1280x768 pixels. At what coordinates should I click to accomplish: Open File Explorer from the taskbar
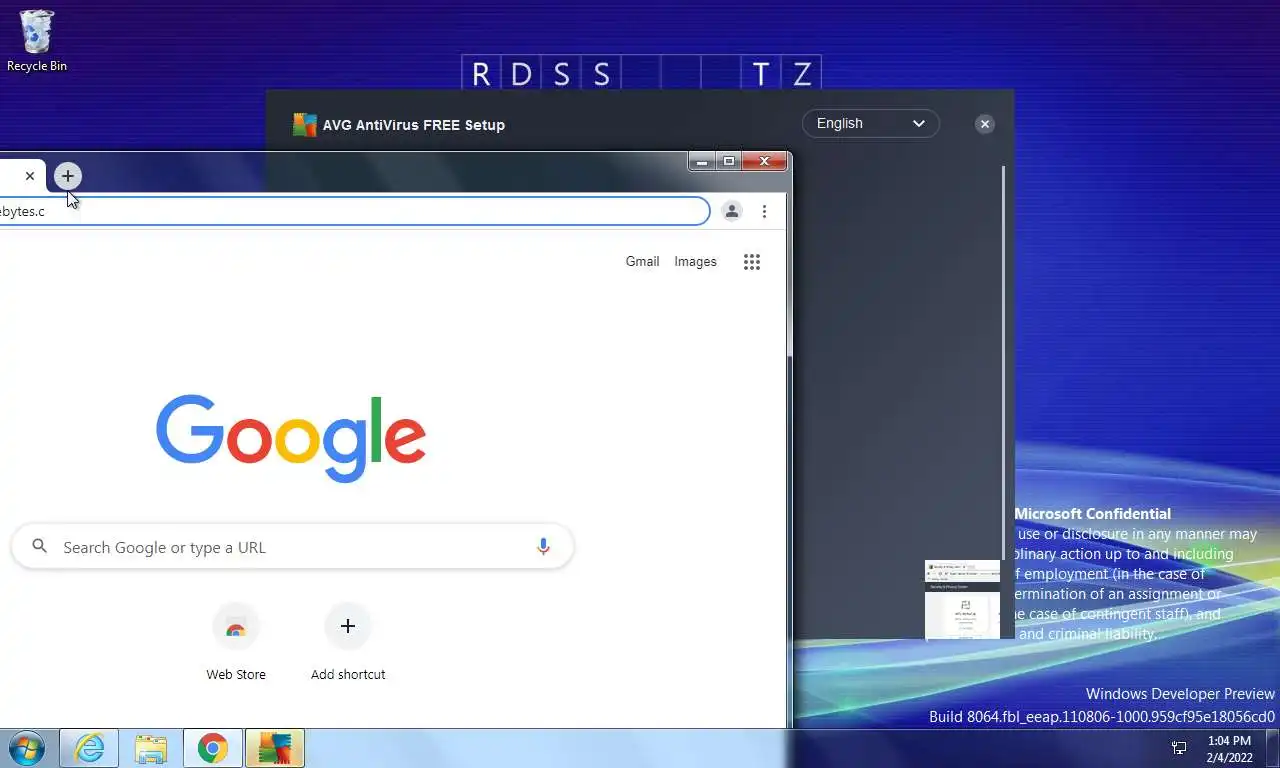coord(151,748)
